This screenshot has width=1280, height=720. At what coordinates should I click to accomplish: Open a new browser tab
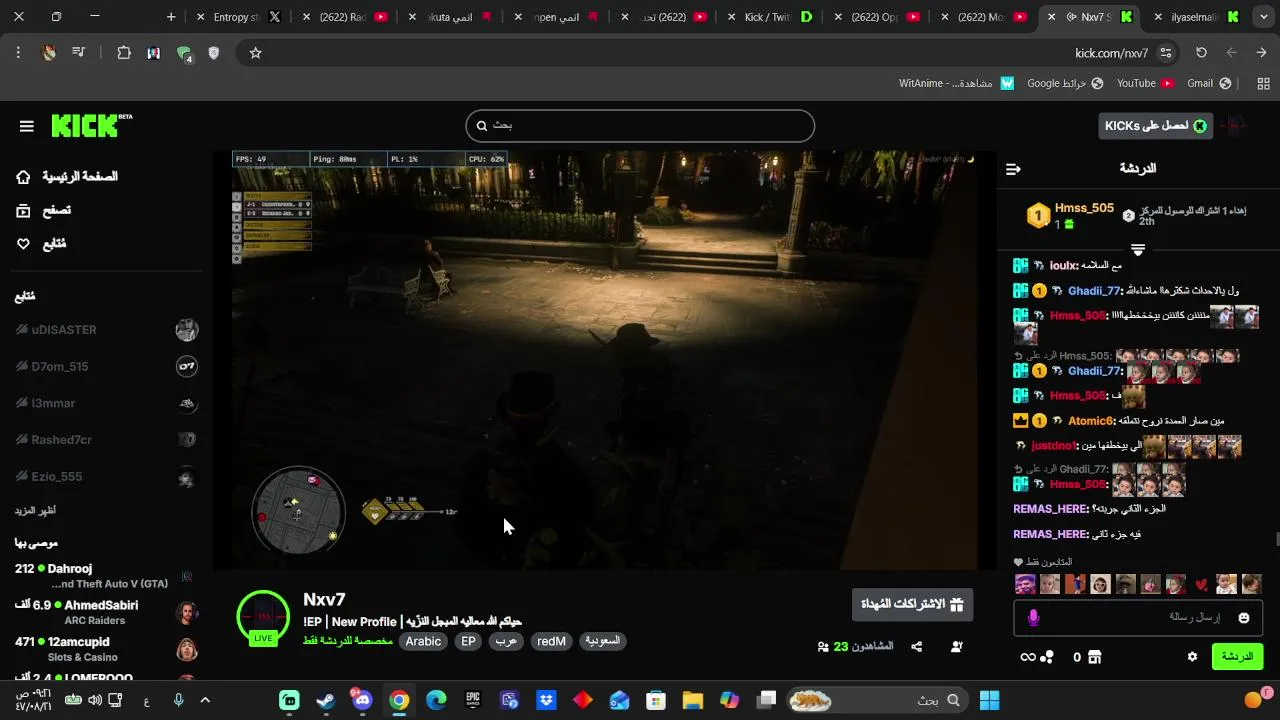coord(171,17)
